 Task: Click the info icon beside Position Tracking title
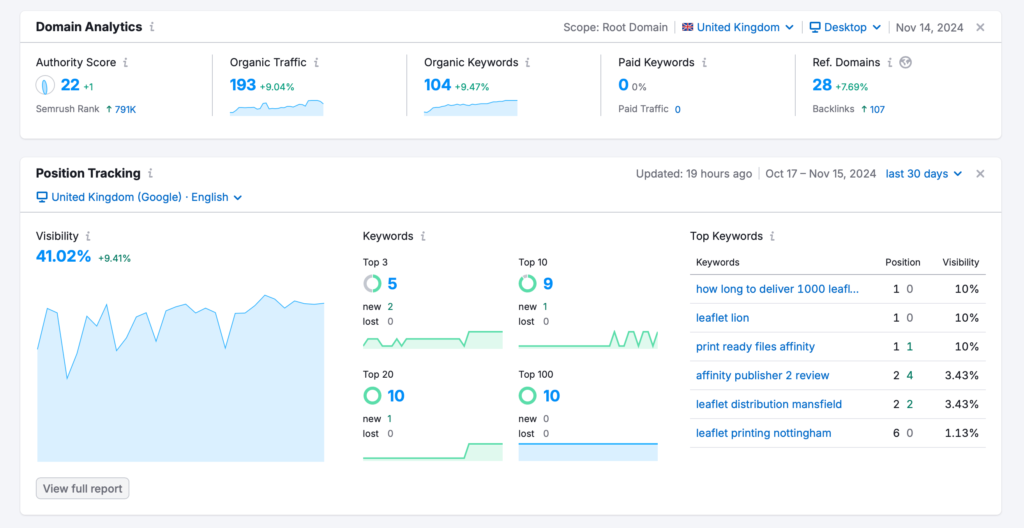tap(150, 174)
